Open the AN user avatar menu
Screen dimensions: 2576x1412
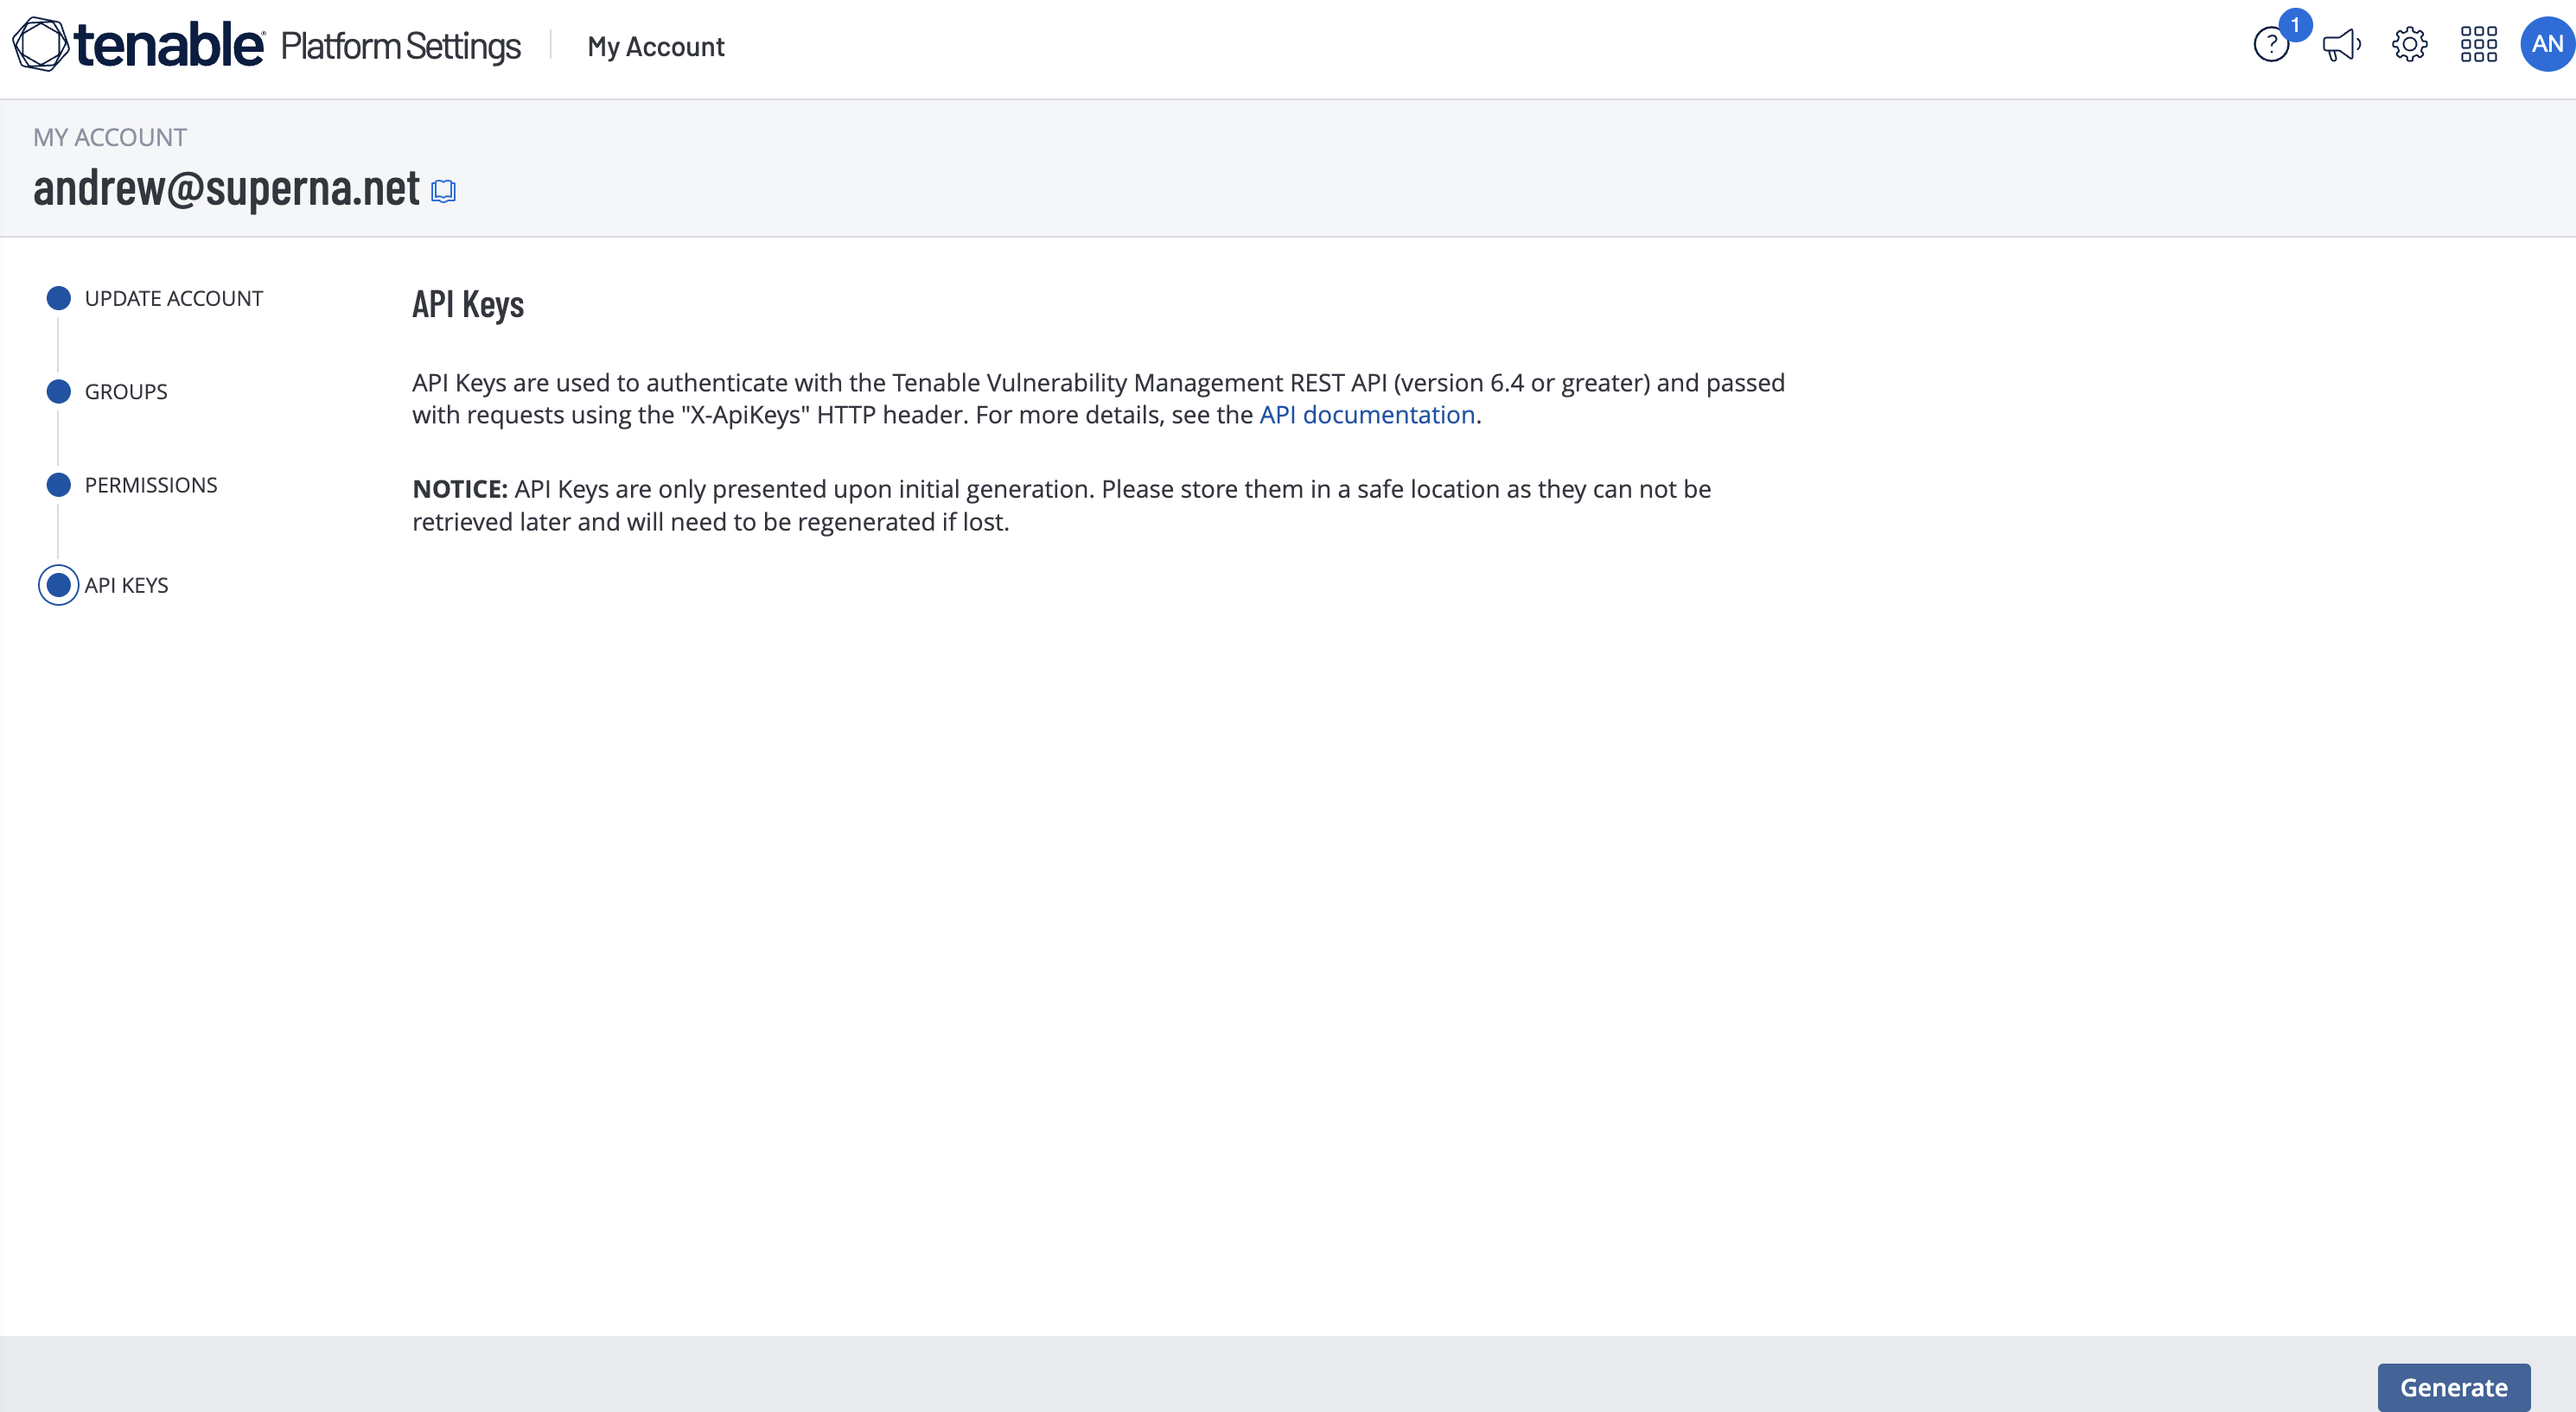click(x=2546, y=45)
